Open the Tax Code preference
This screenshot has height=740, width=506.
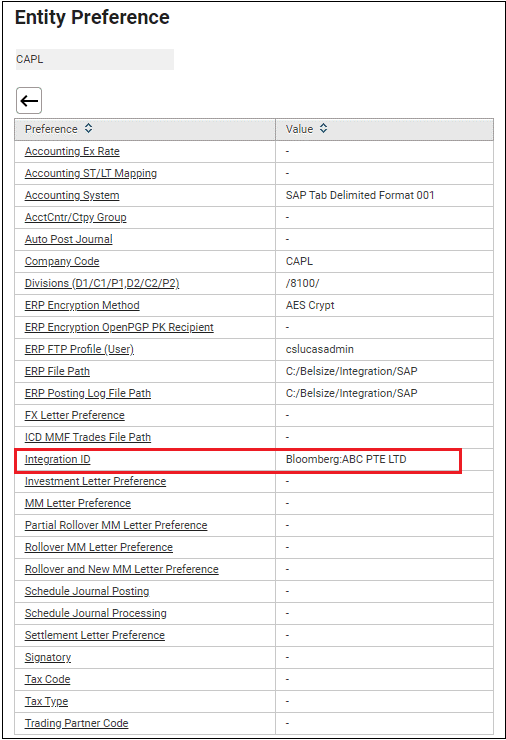point(48,679)
